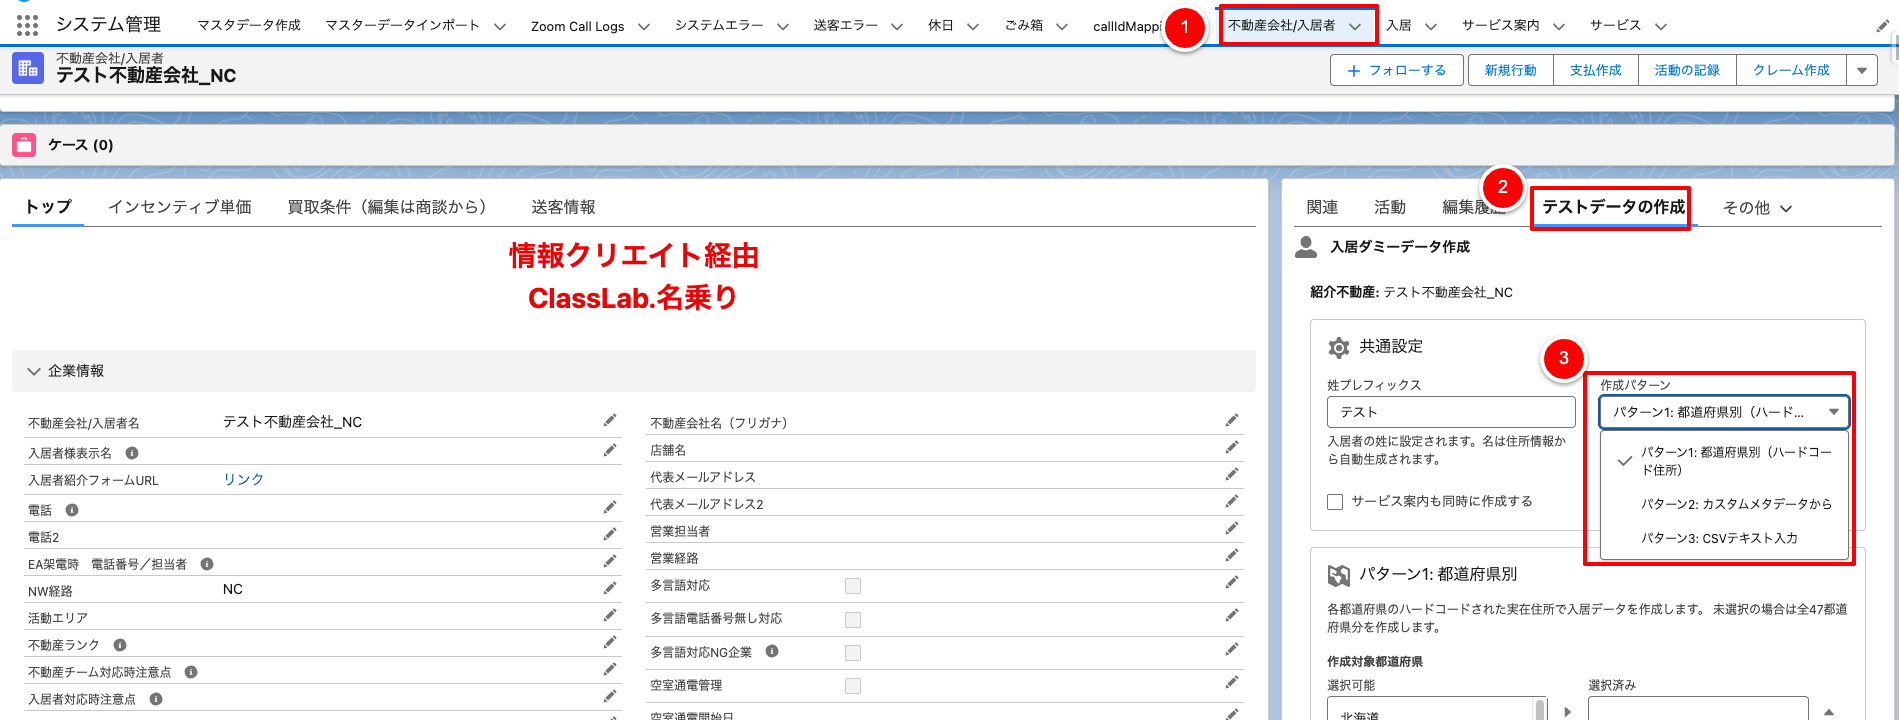Collapse the 企業情報 section
Image resolution: width=1899 pixels, height=720 pixels.
[34, 371]
